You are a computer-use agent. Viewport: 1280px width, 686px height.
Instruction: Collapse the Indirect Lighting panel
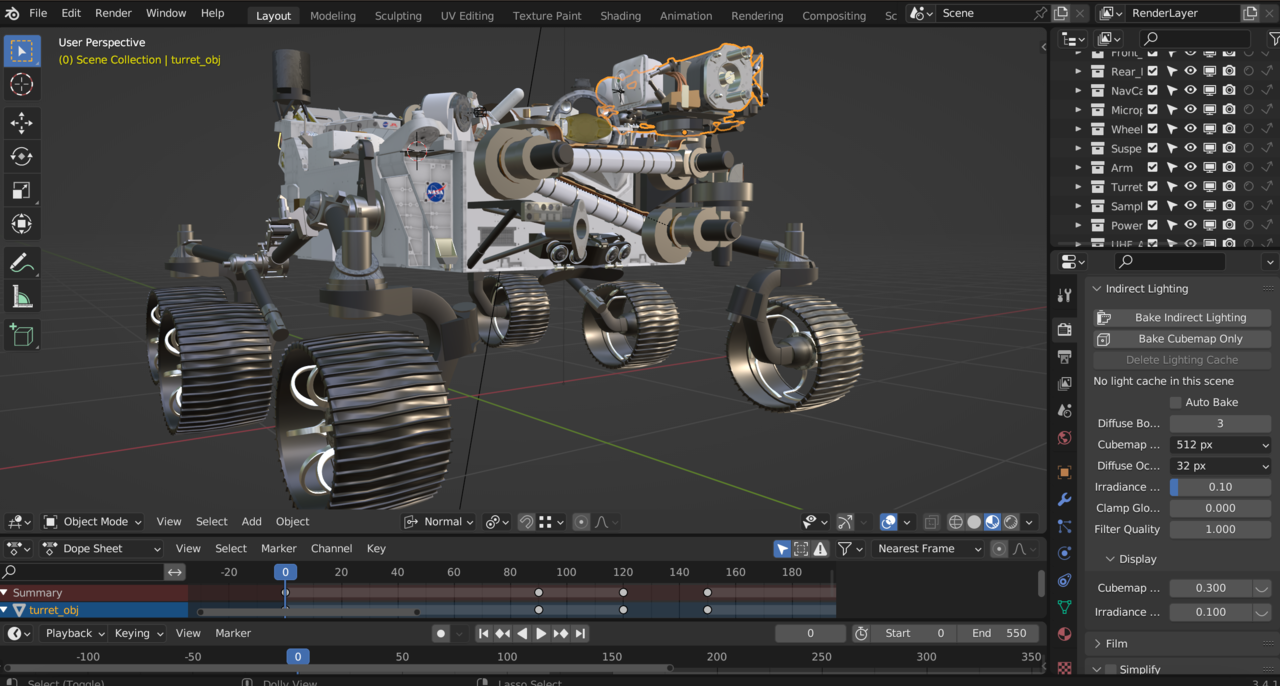click(1146, 289)
